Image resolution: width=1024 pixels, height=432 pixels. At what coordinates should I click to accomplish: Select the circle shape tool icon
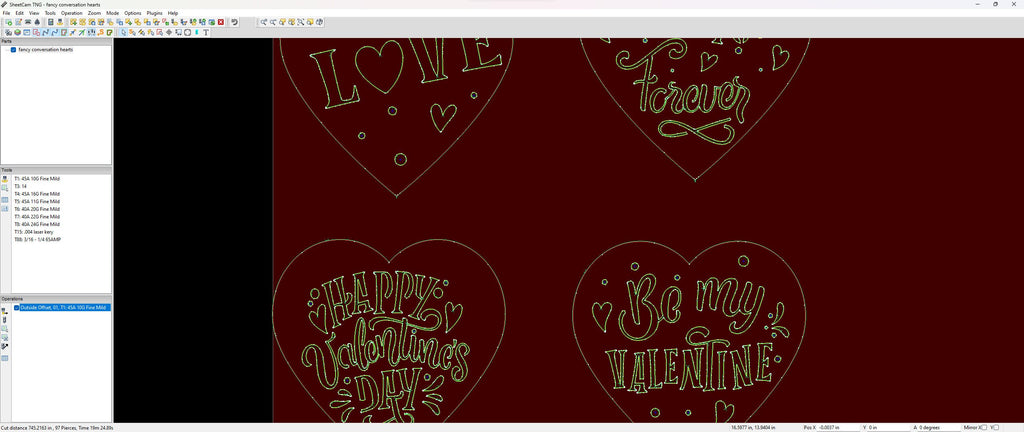tap(187, 32)
